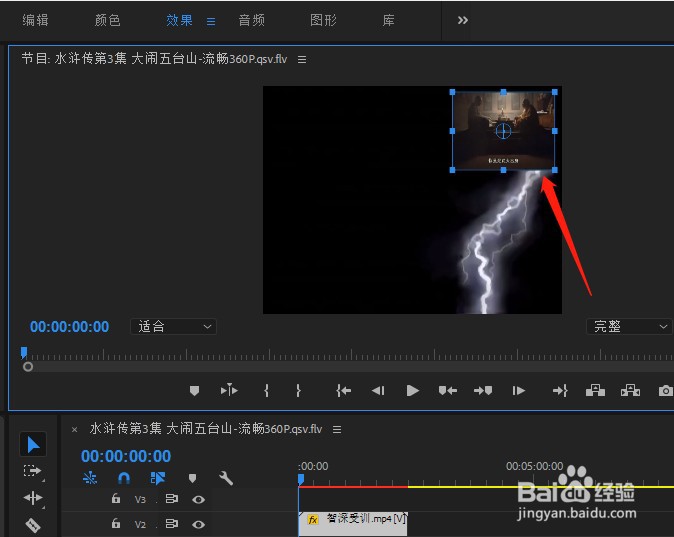Select the 智深受训.mp4 clip on V2
This screenshot has height=537, width=674.
pos(353,524)
